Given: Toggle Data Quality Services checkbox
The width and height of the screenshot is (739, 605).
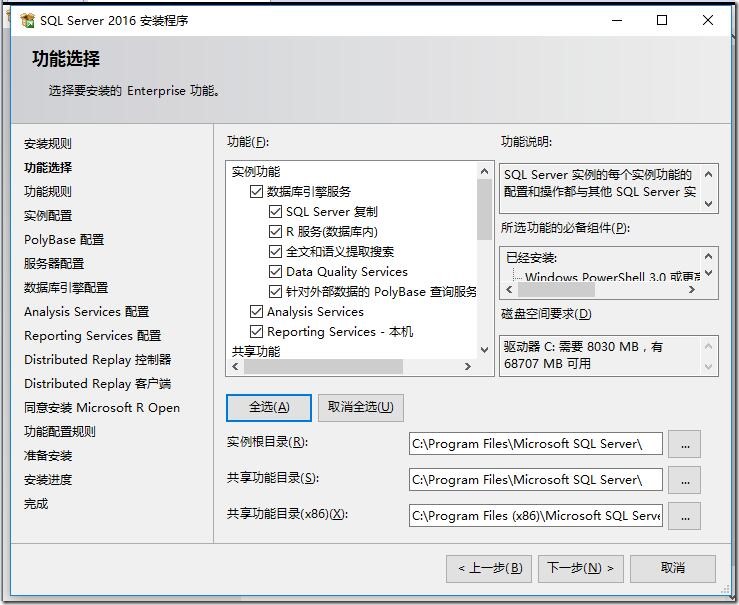Looking at the screenshot, I should pyautogui.click(x=275, y=271).
